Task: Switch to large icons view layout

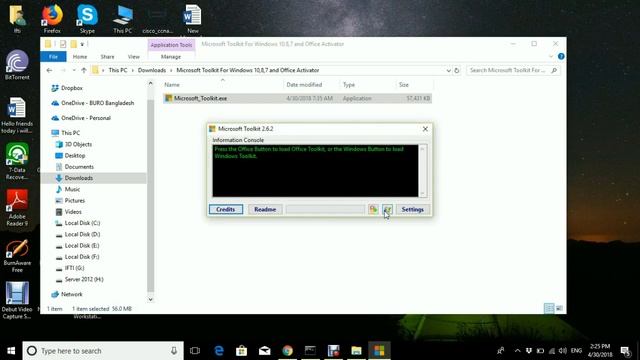Action: click(x=559, y=308)
